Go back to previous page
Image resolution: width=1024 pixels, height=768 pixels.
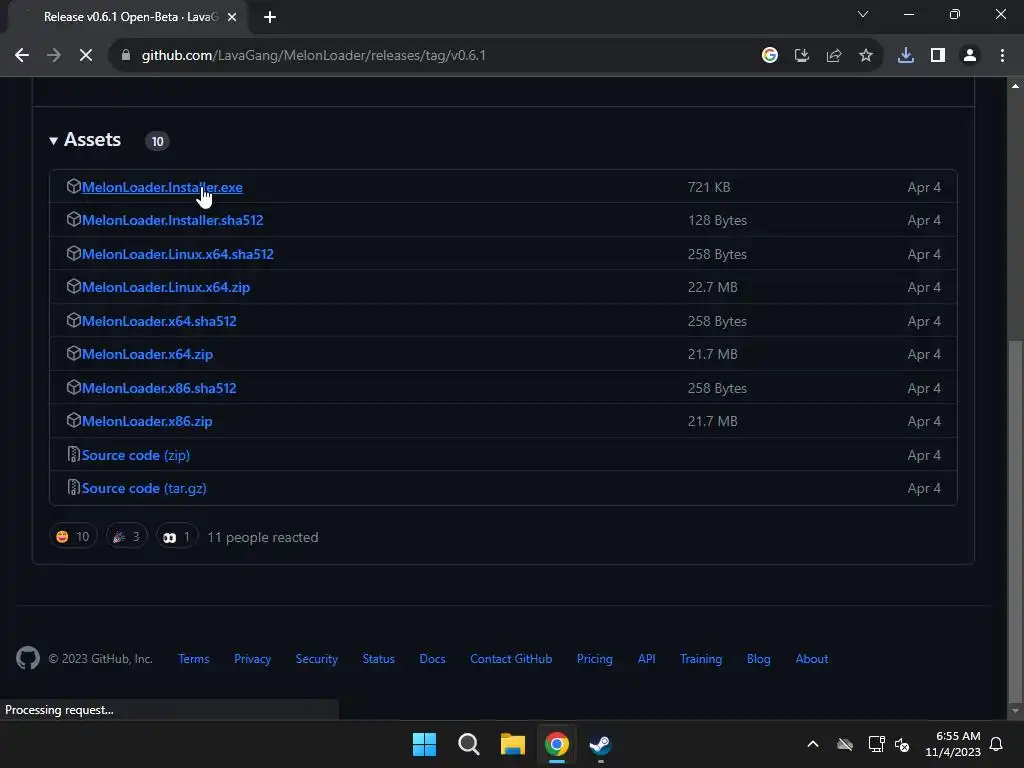pyautogui.click(x=22, y=56)
